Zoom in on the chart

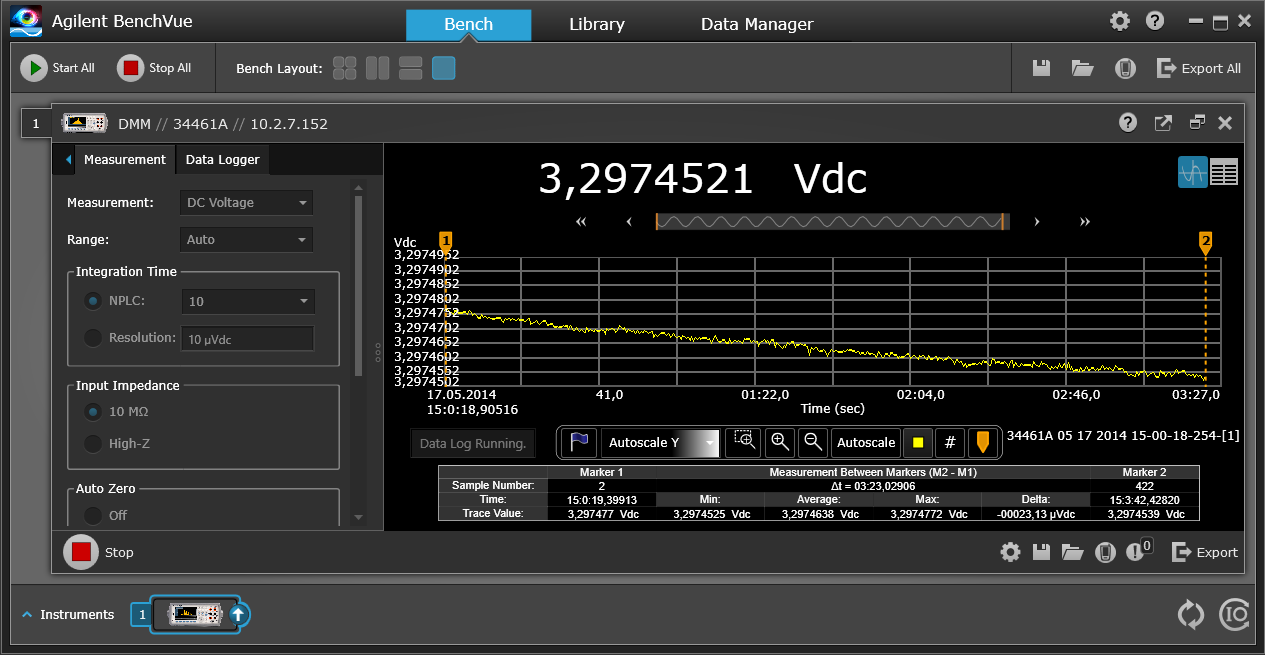point(781,442)
